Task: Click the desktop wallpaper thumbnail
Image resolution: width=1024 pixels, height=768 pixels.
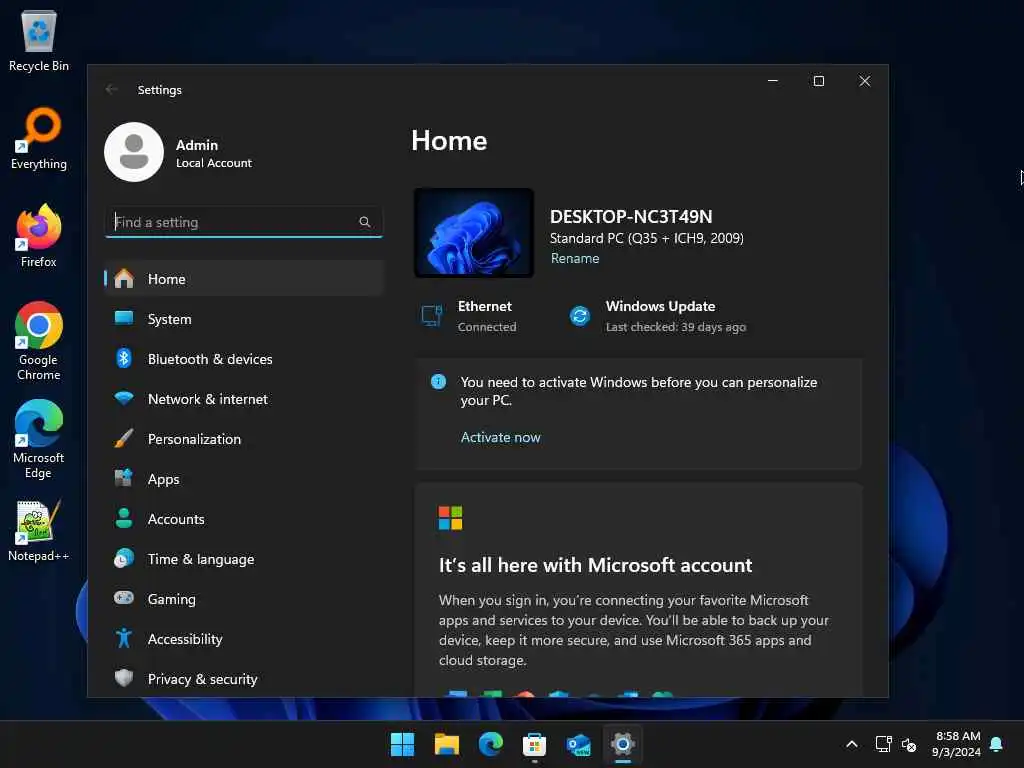Action: 474,233
